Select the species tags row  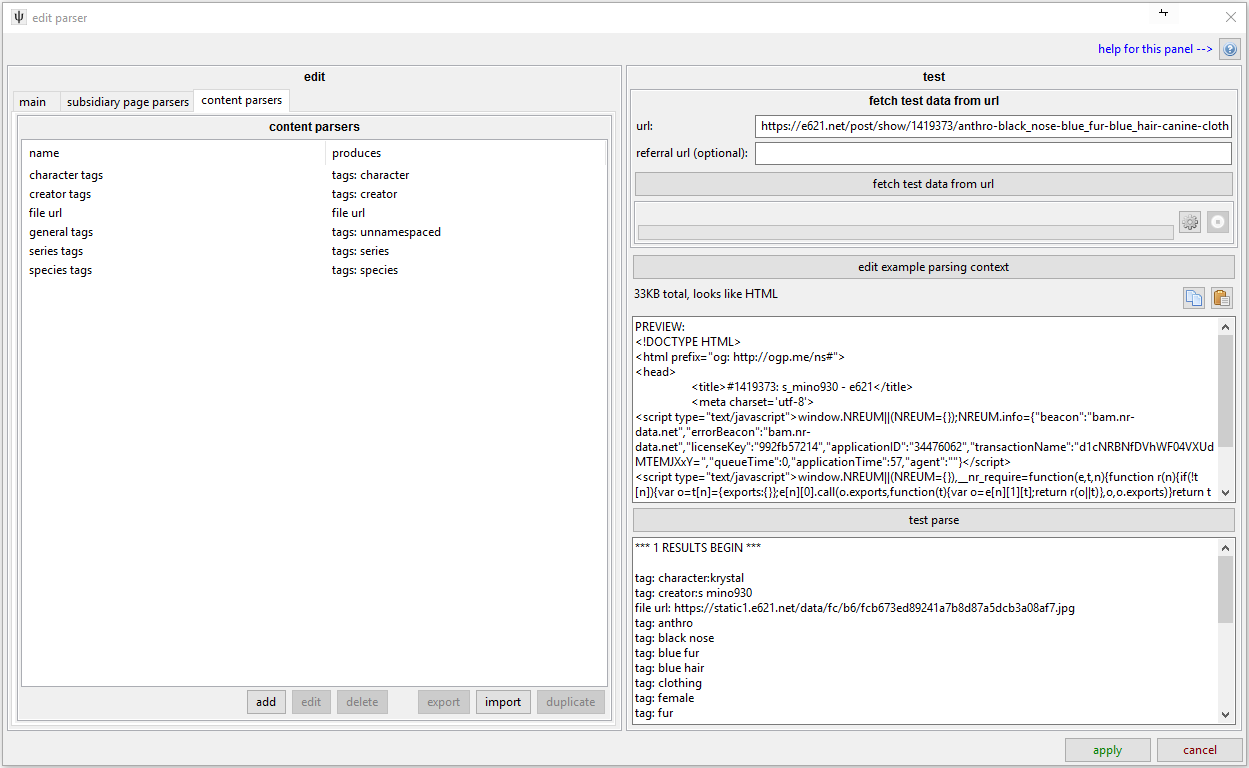click(314, 270)
